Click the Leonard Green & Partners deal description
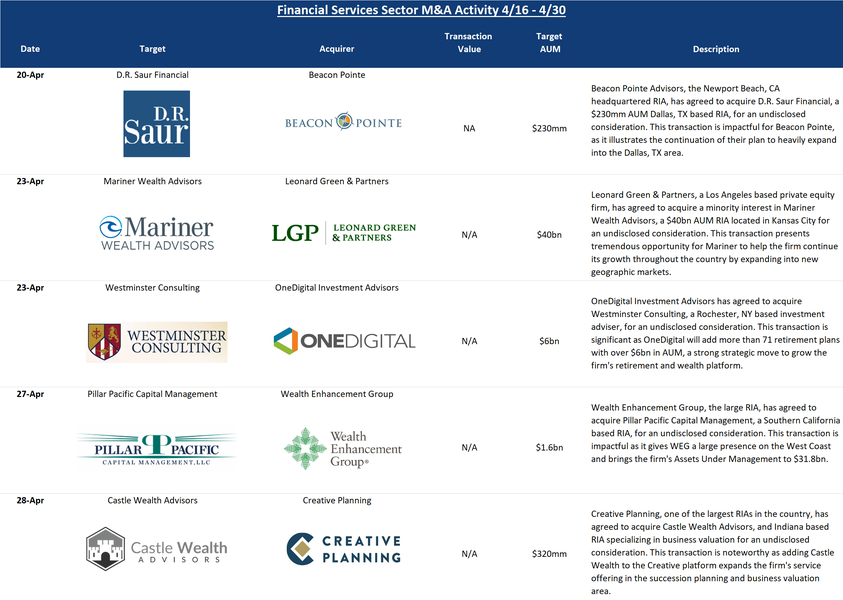Image resolution: width=843 pixels, height=600 pixels. click(x=714, y=233)
